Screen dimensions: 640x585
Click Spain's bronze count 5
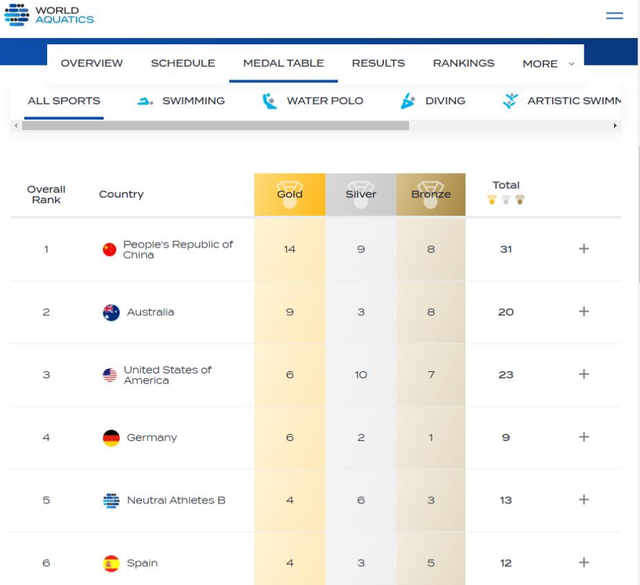click(431, 563)
